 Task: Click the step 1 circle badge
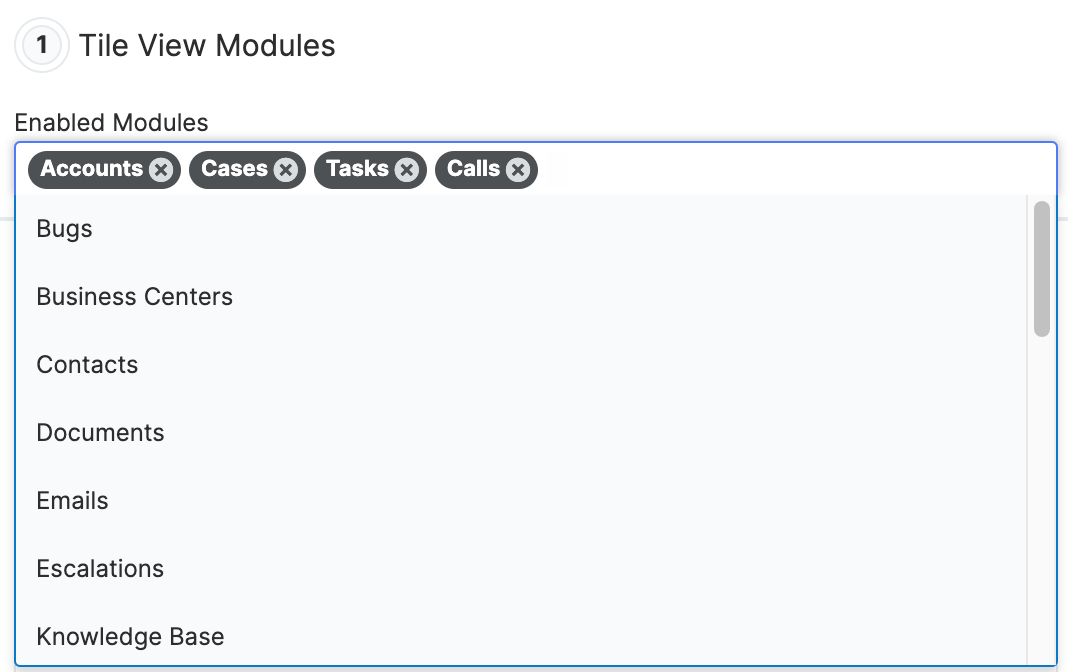click(x=42, y=44)
